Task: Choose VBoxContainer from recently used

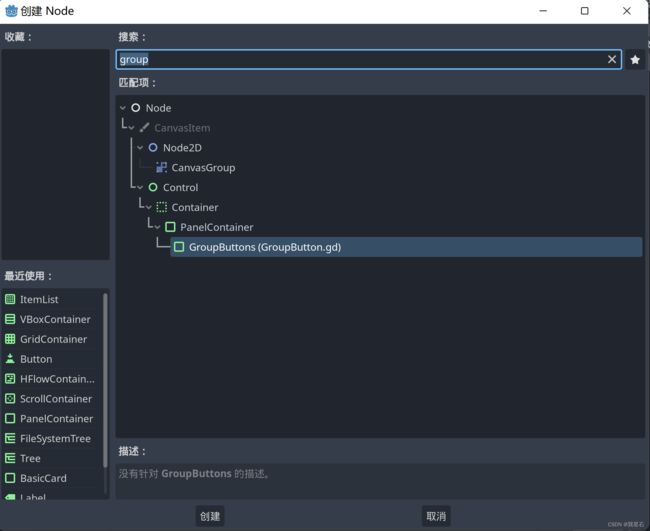Action: [55, 319]
